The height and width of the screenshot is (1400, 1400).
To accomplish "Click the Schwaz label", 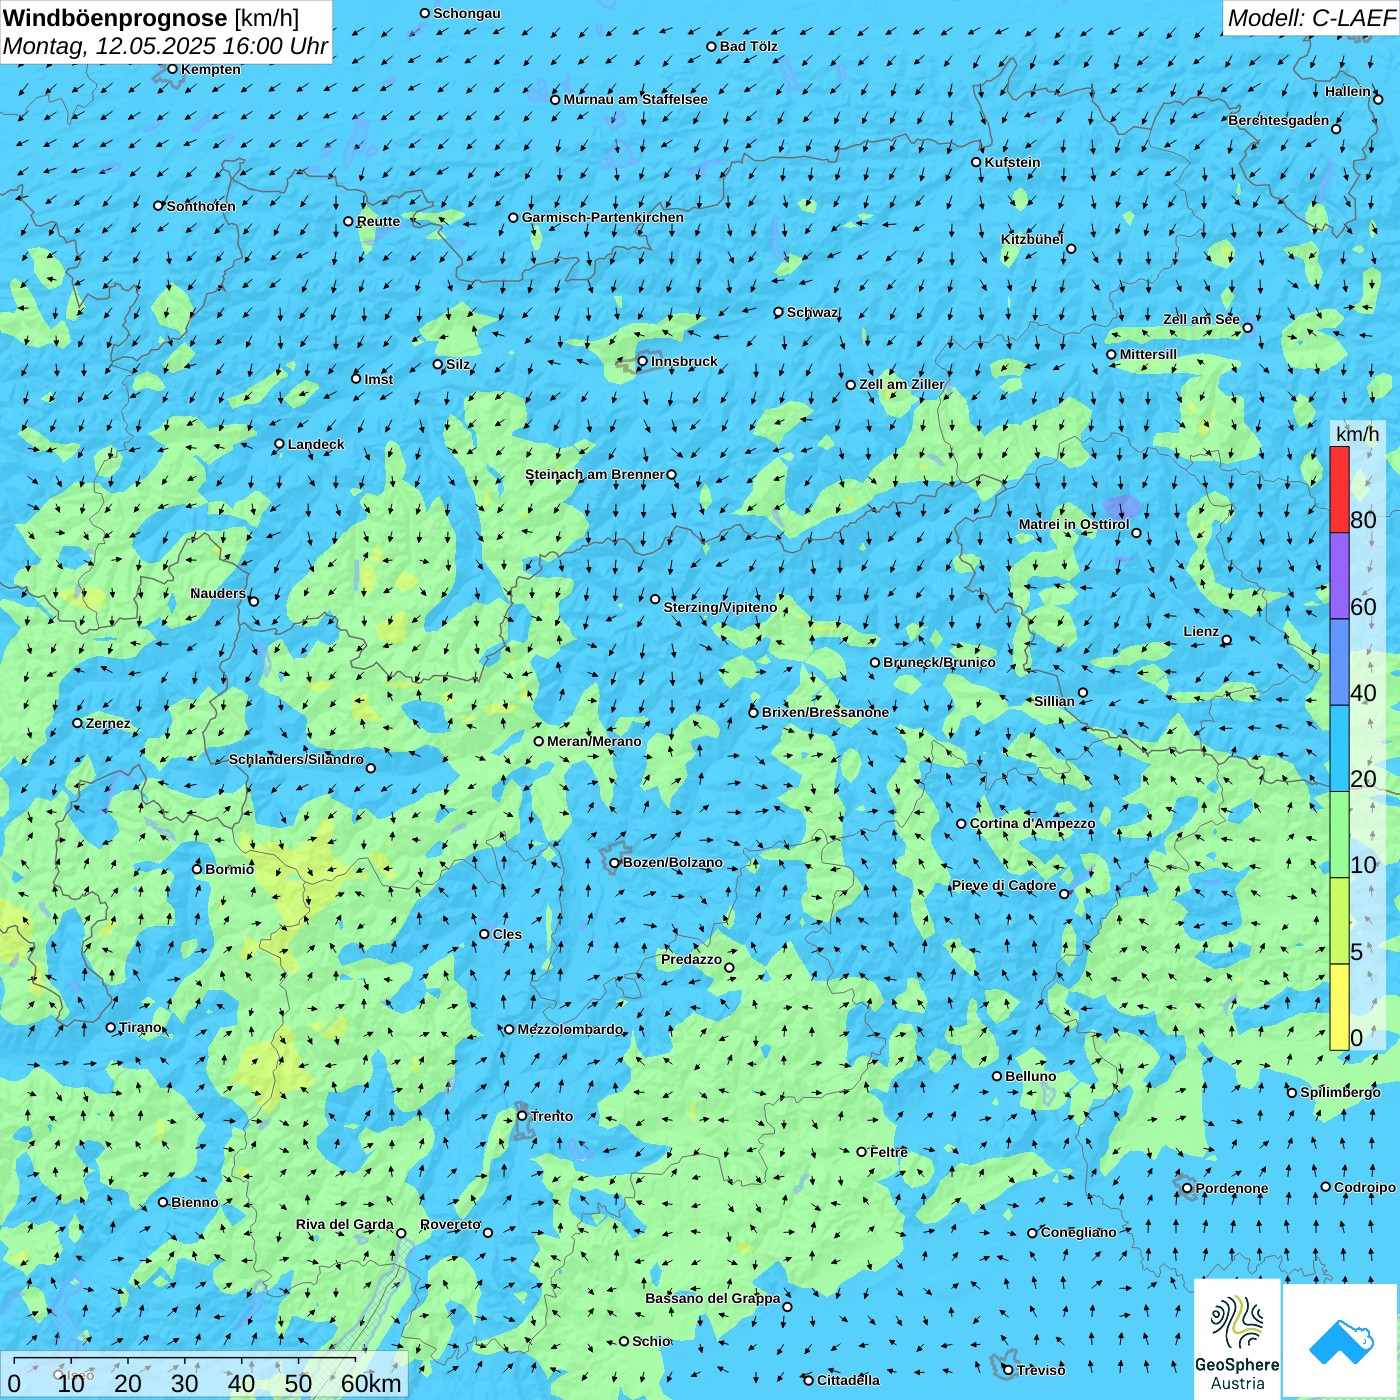I will [812, 312].
